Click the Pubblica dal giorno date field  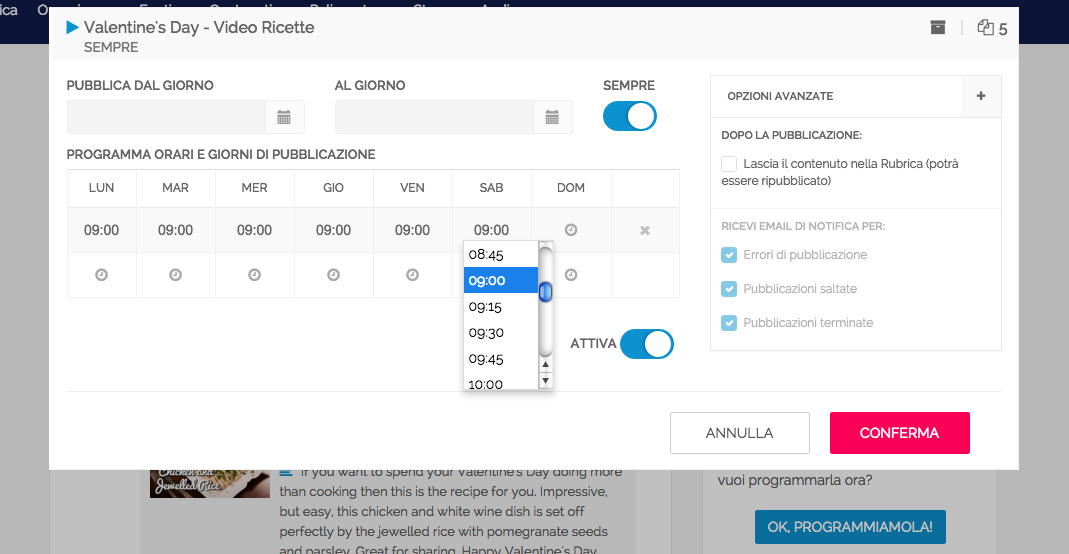click(x=166, y=117)
